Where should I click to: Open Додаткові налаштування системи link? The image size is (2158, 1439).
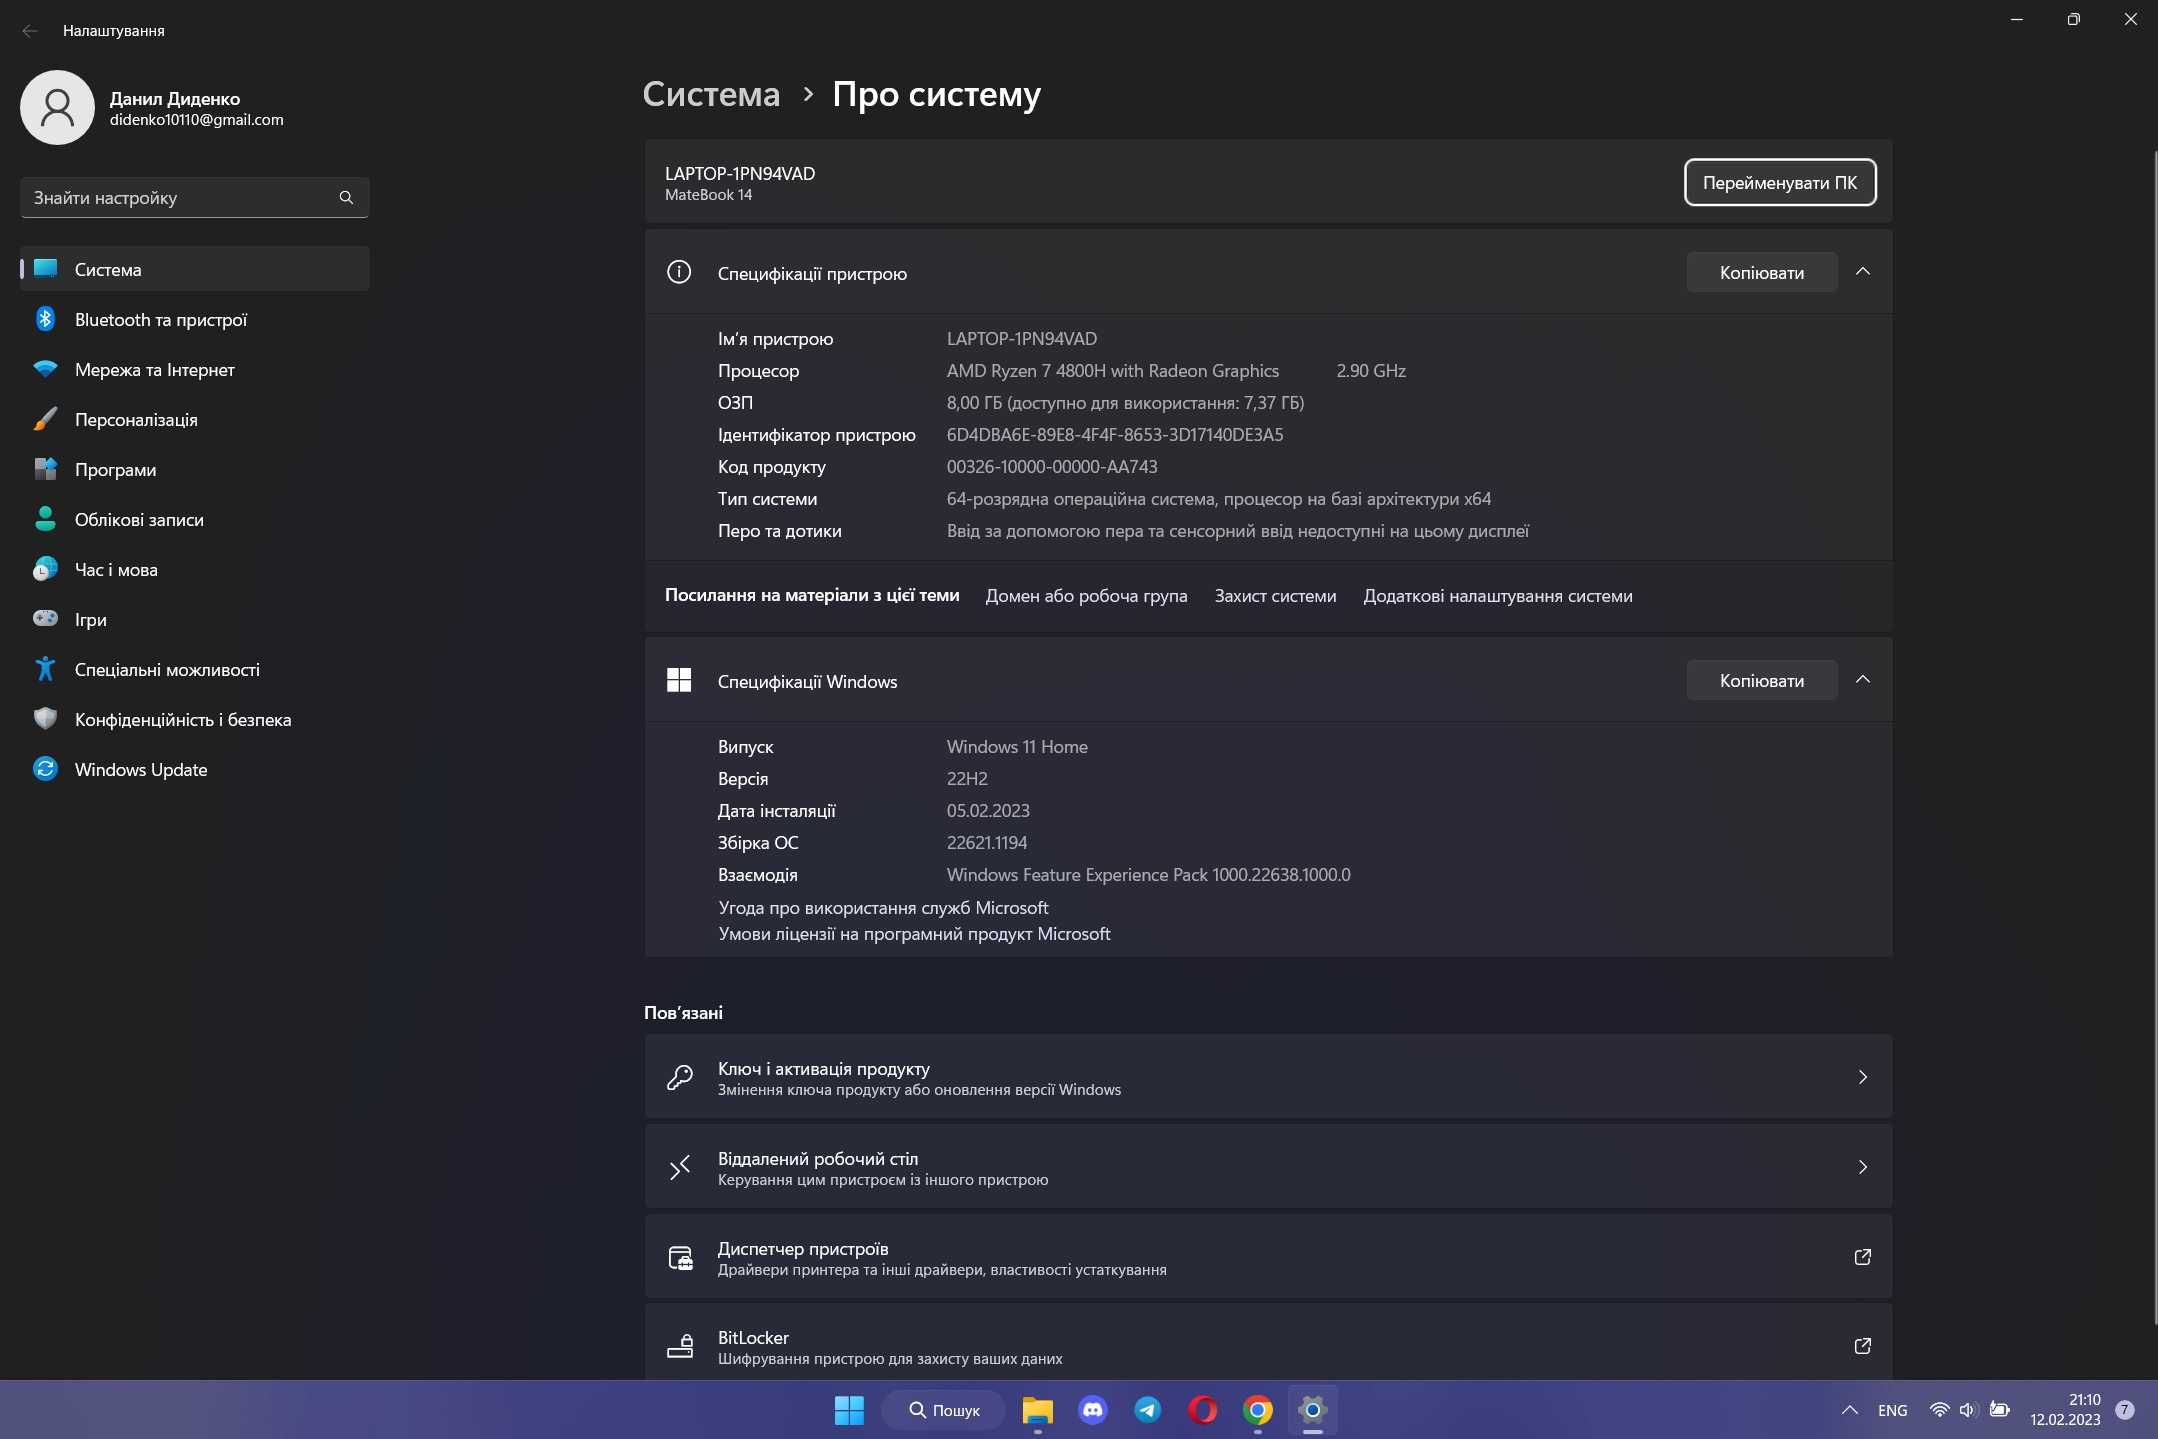click(x=1497, y=596)
